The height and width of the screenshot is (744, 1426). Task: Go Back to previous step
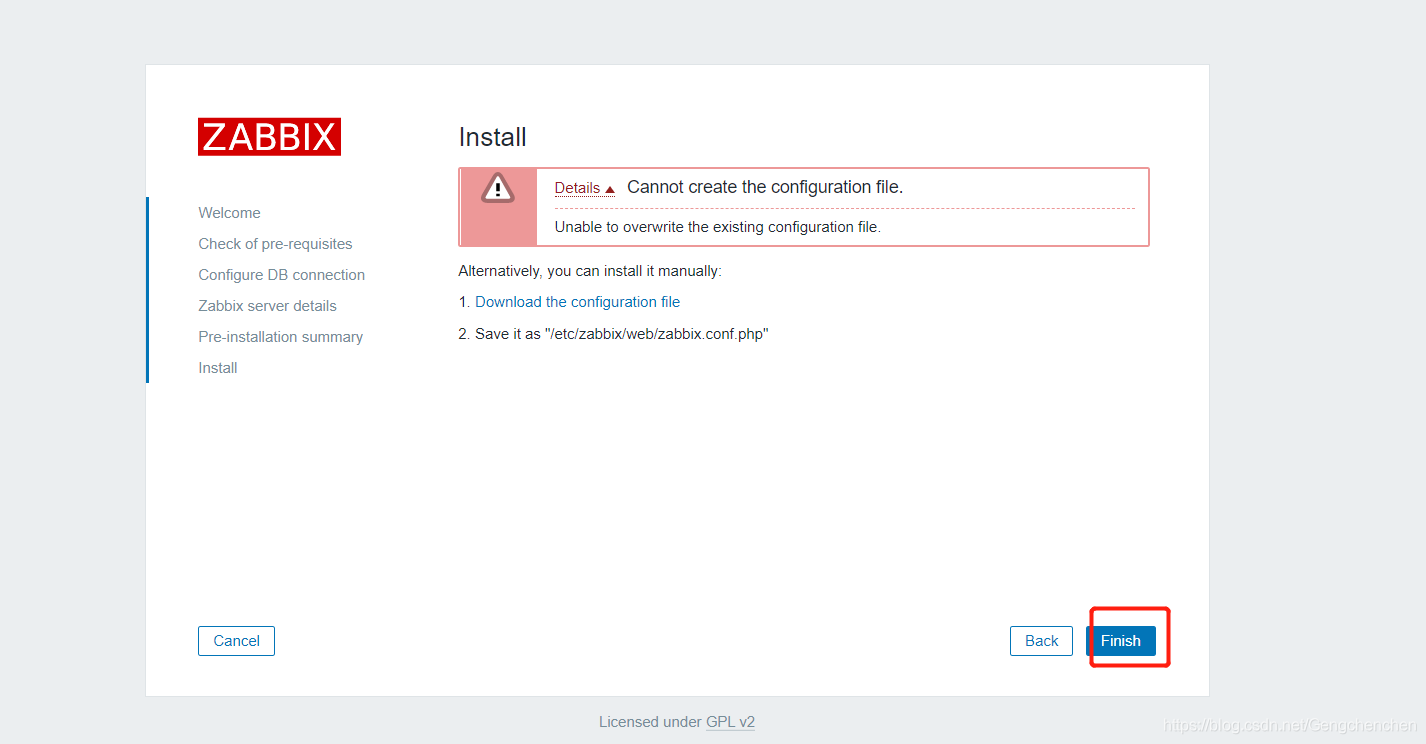point(1041,641)
